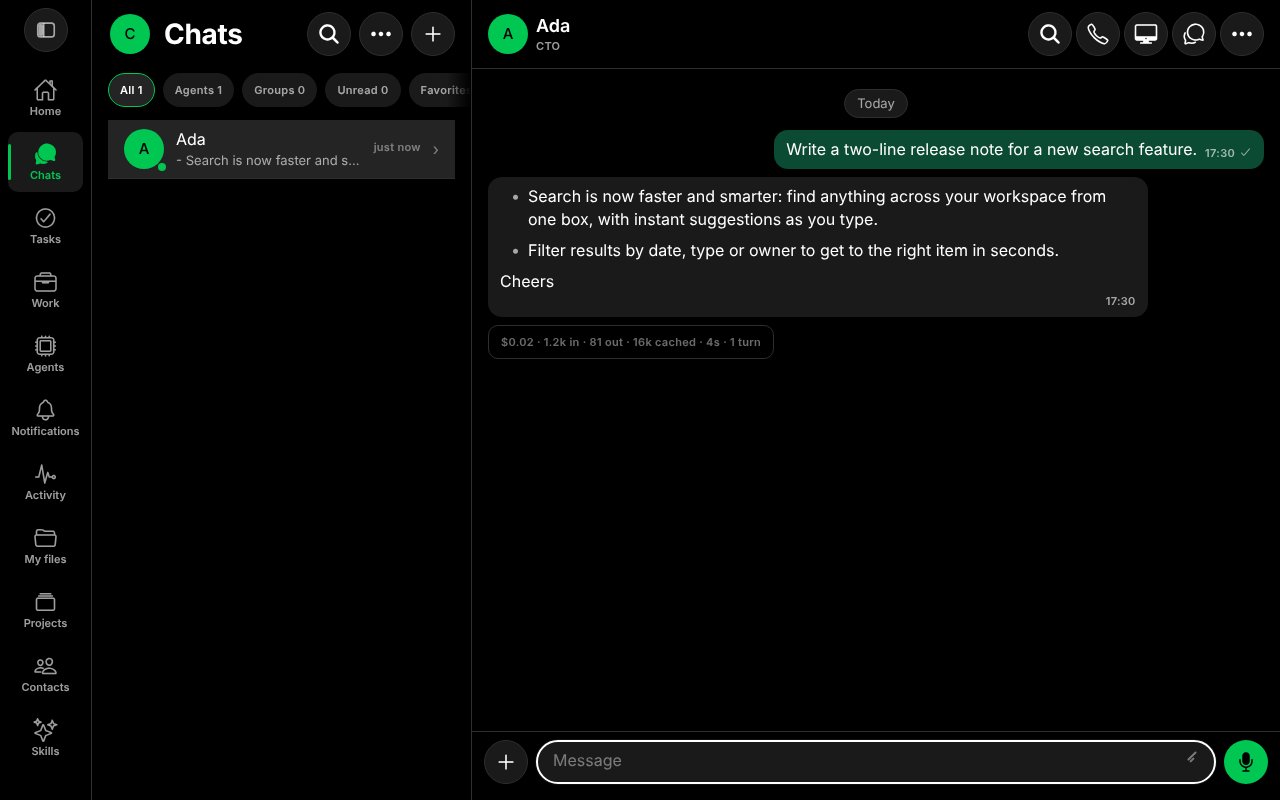Viewport: 1280px width, 800px height.
Task: Click Ada's avatar in the conversation header
Action: point(508,34)
